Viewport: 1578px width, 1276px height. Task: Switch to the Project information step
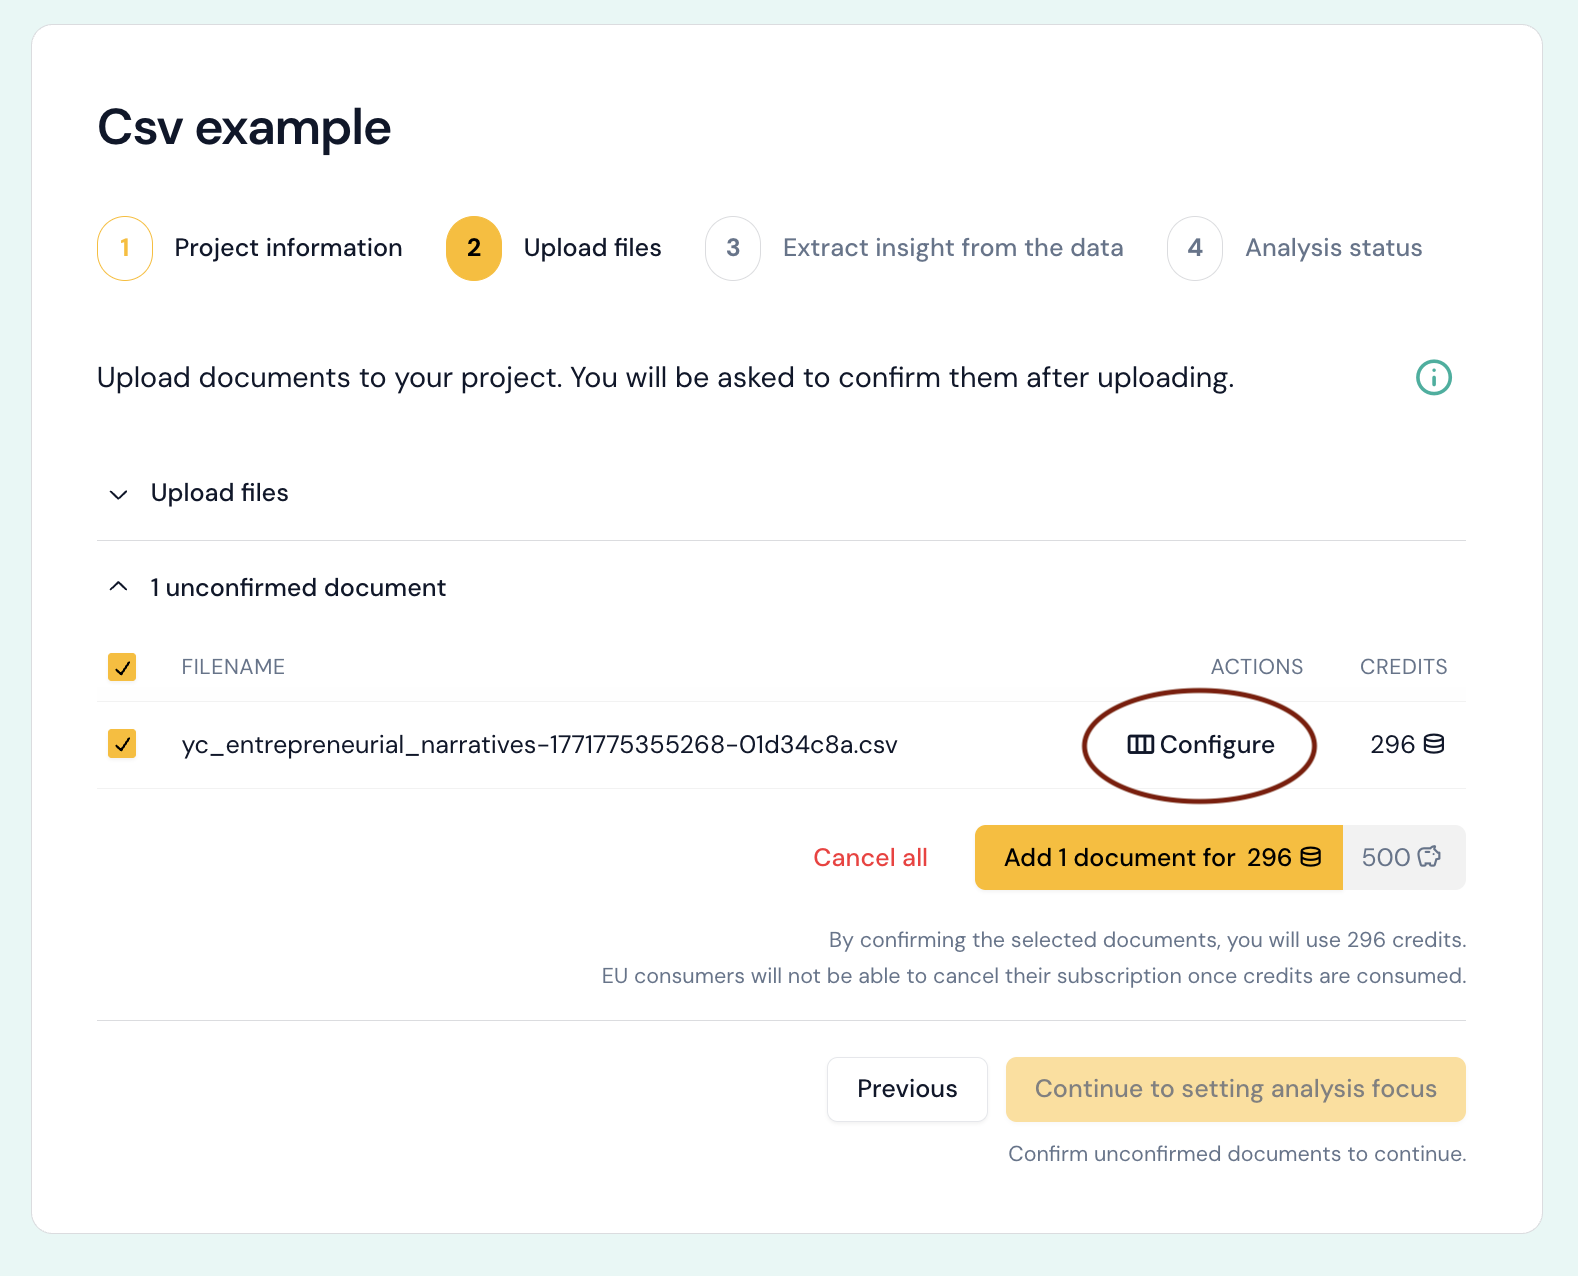coord(288,248)
